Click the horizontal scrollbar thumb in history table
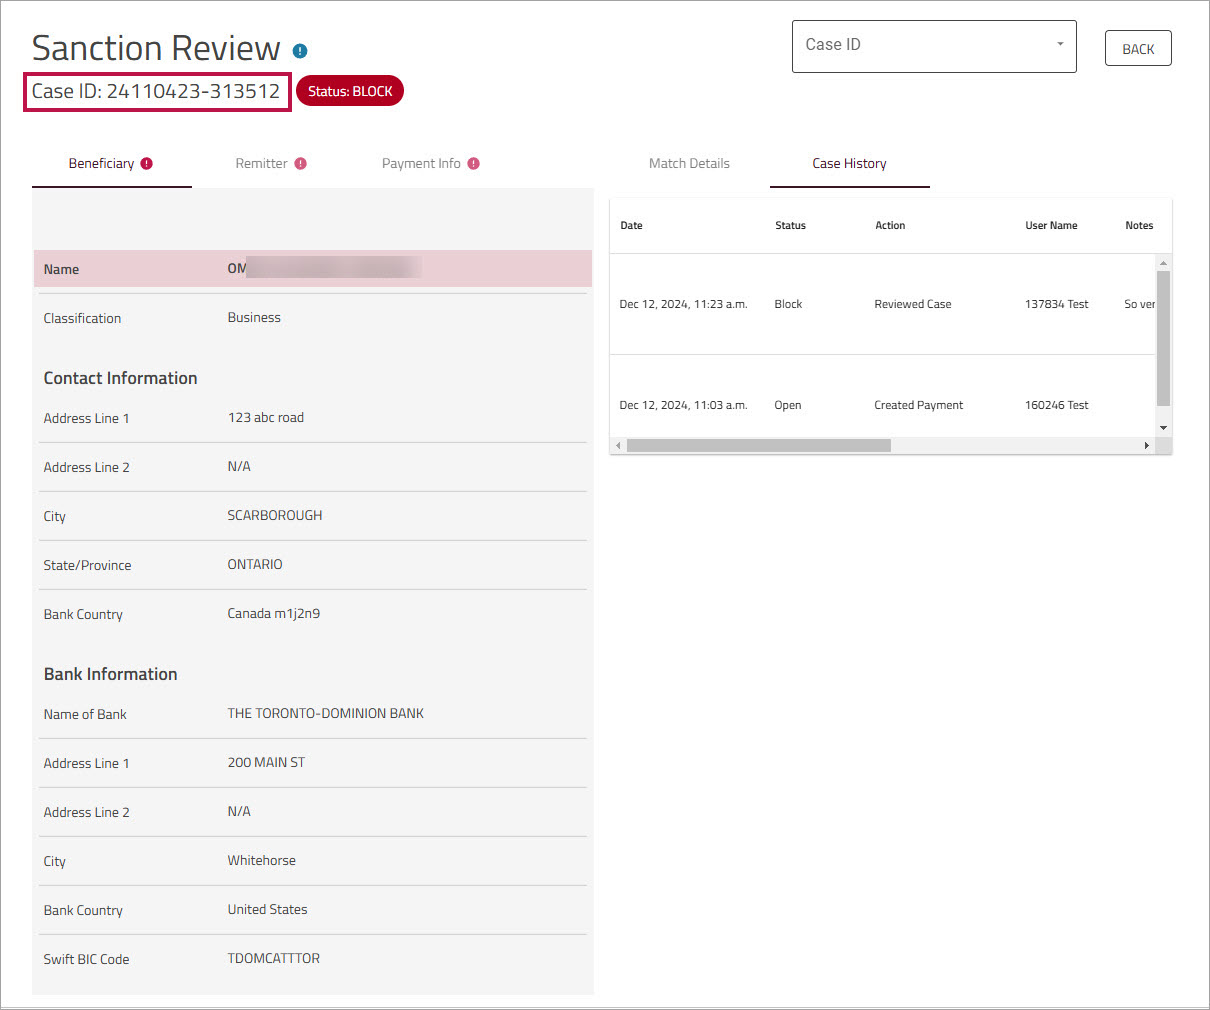 tap(758, 446)
